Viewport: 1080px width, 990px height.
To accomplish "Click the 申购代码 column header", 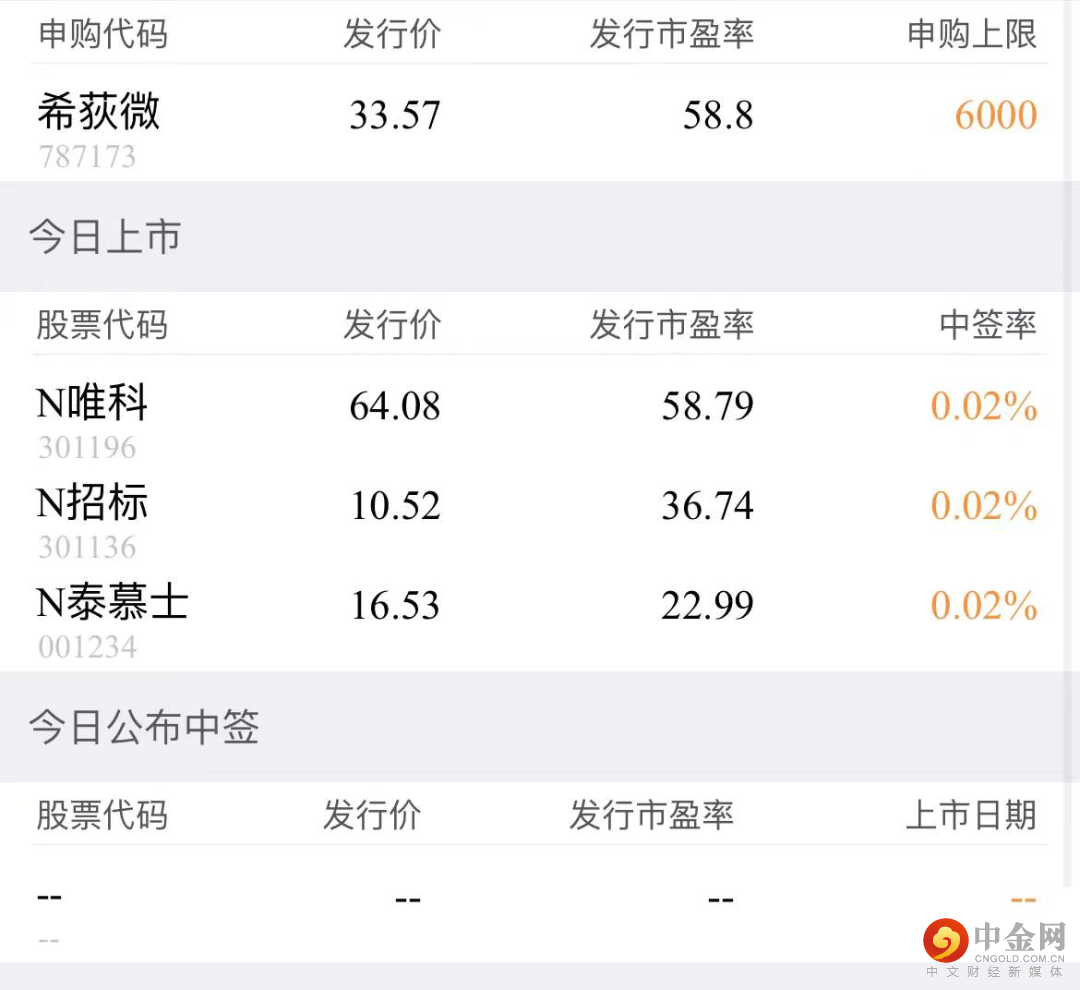I will coord(102,35).
